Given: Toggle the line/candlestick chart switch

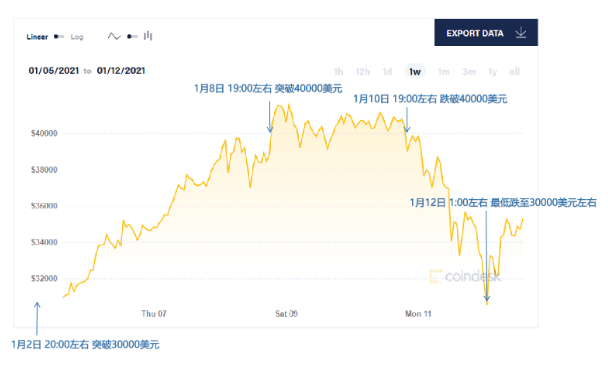Looking at the screenshot, I should (x=132, y=36).
